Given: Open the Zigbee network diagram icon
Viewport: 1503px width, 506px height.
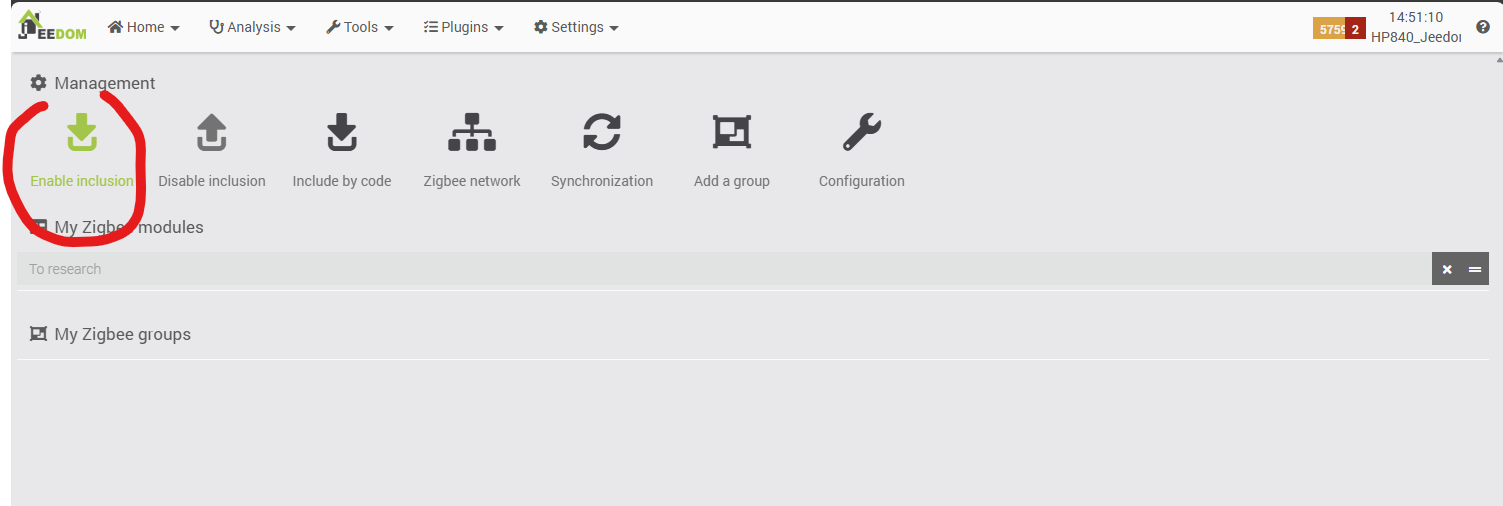Looking at the screenshot, I should point(472,133).
